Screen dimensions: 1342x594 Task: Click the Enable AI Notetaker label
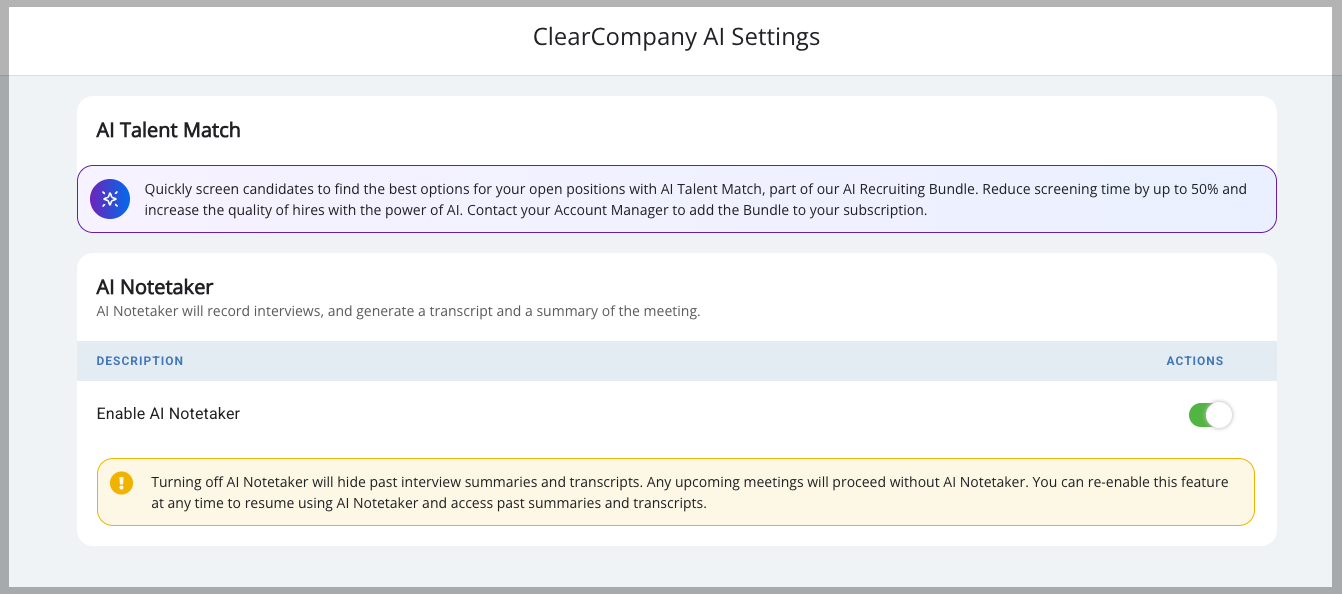(x=168, y=413)
